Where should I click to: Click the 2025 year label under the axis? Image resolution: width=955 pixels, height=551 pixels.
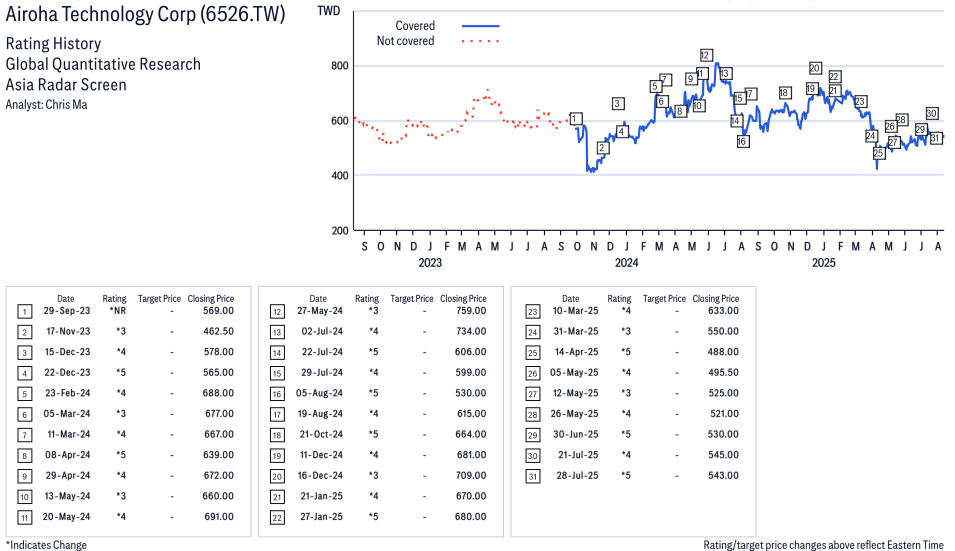[x=823, y=262]
